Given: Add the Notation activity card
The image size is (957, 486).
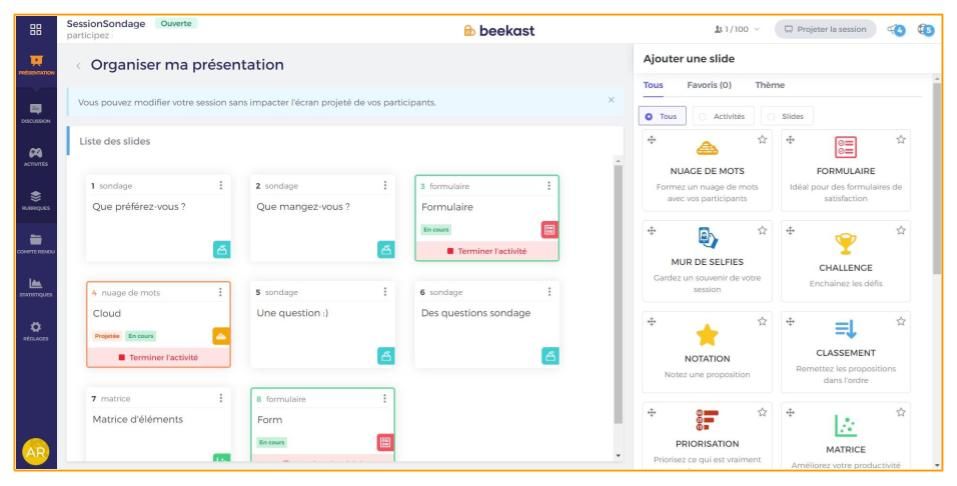Looking at the screenshot, I should click(707, 350).
